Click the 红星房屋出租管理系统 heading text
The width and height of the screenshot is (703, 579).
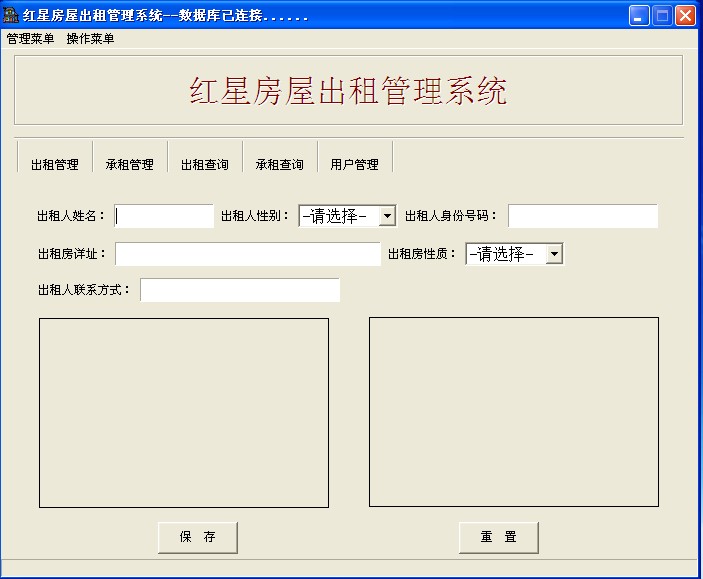[x=348, y=91]
